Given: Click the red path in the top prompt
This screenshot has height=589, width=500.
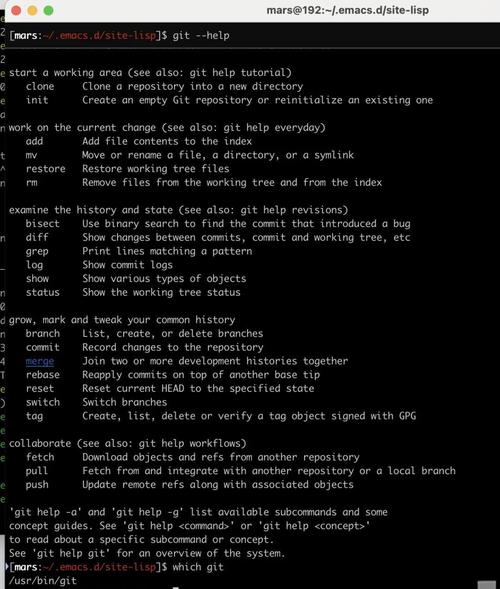Looking at the screenshot, I should (99, 36).
